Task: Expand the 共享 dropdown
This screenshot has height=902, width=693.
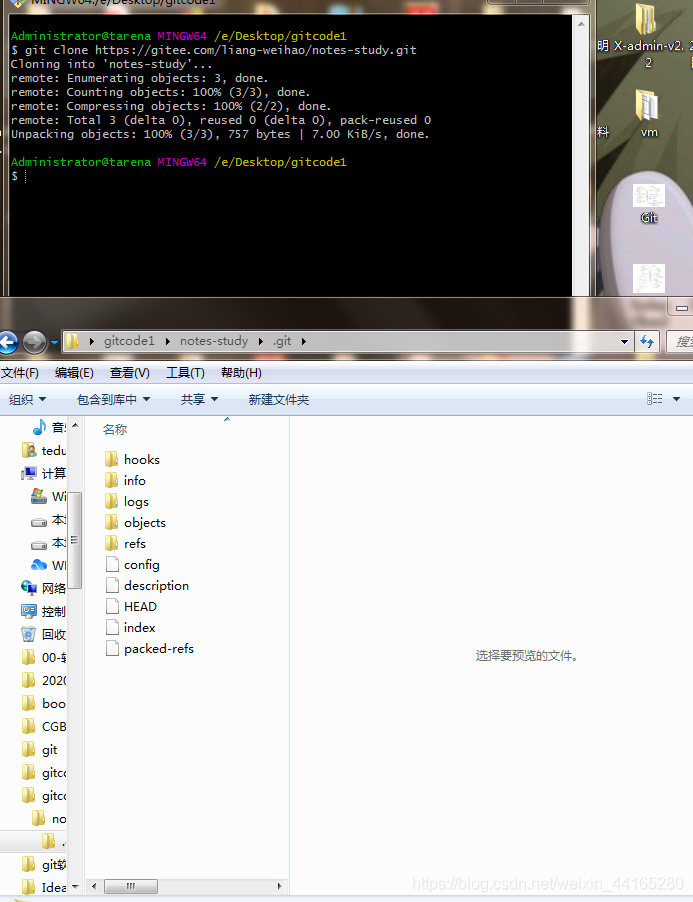Action: [x=199, y=399]
